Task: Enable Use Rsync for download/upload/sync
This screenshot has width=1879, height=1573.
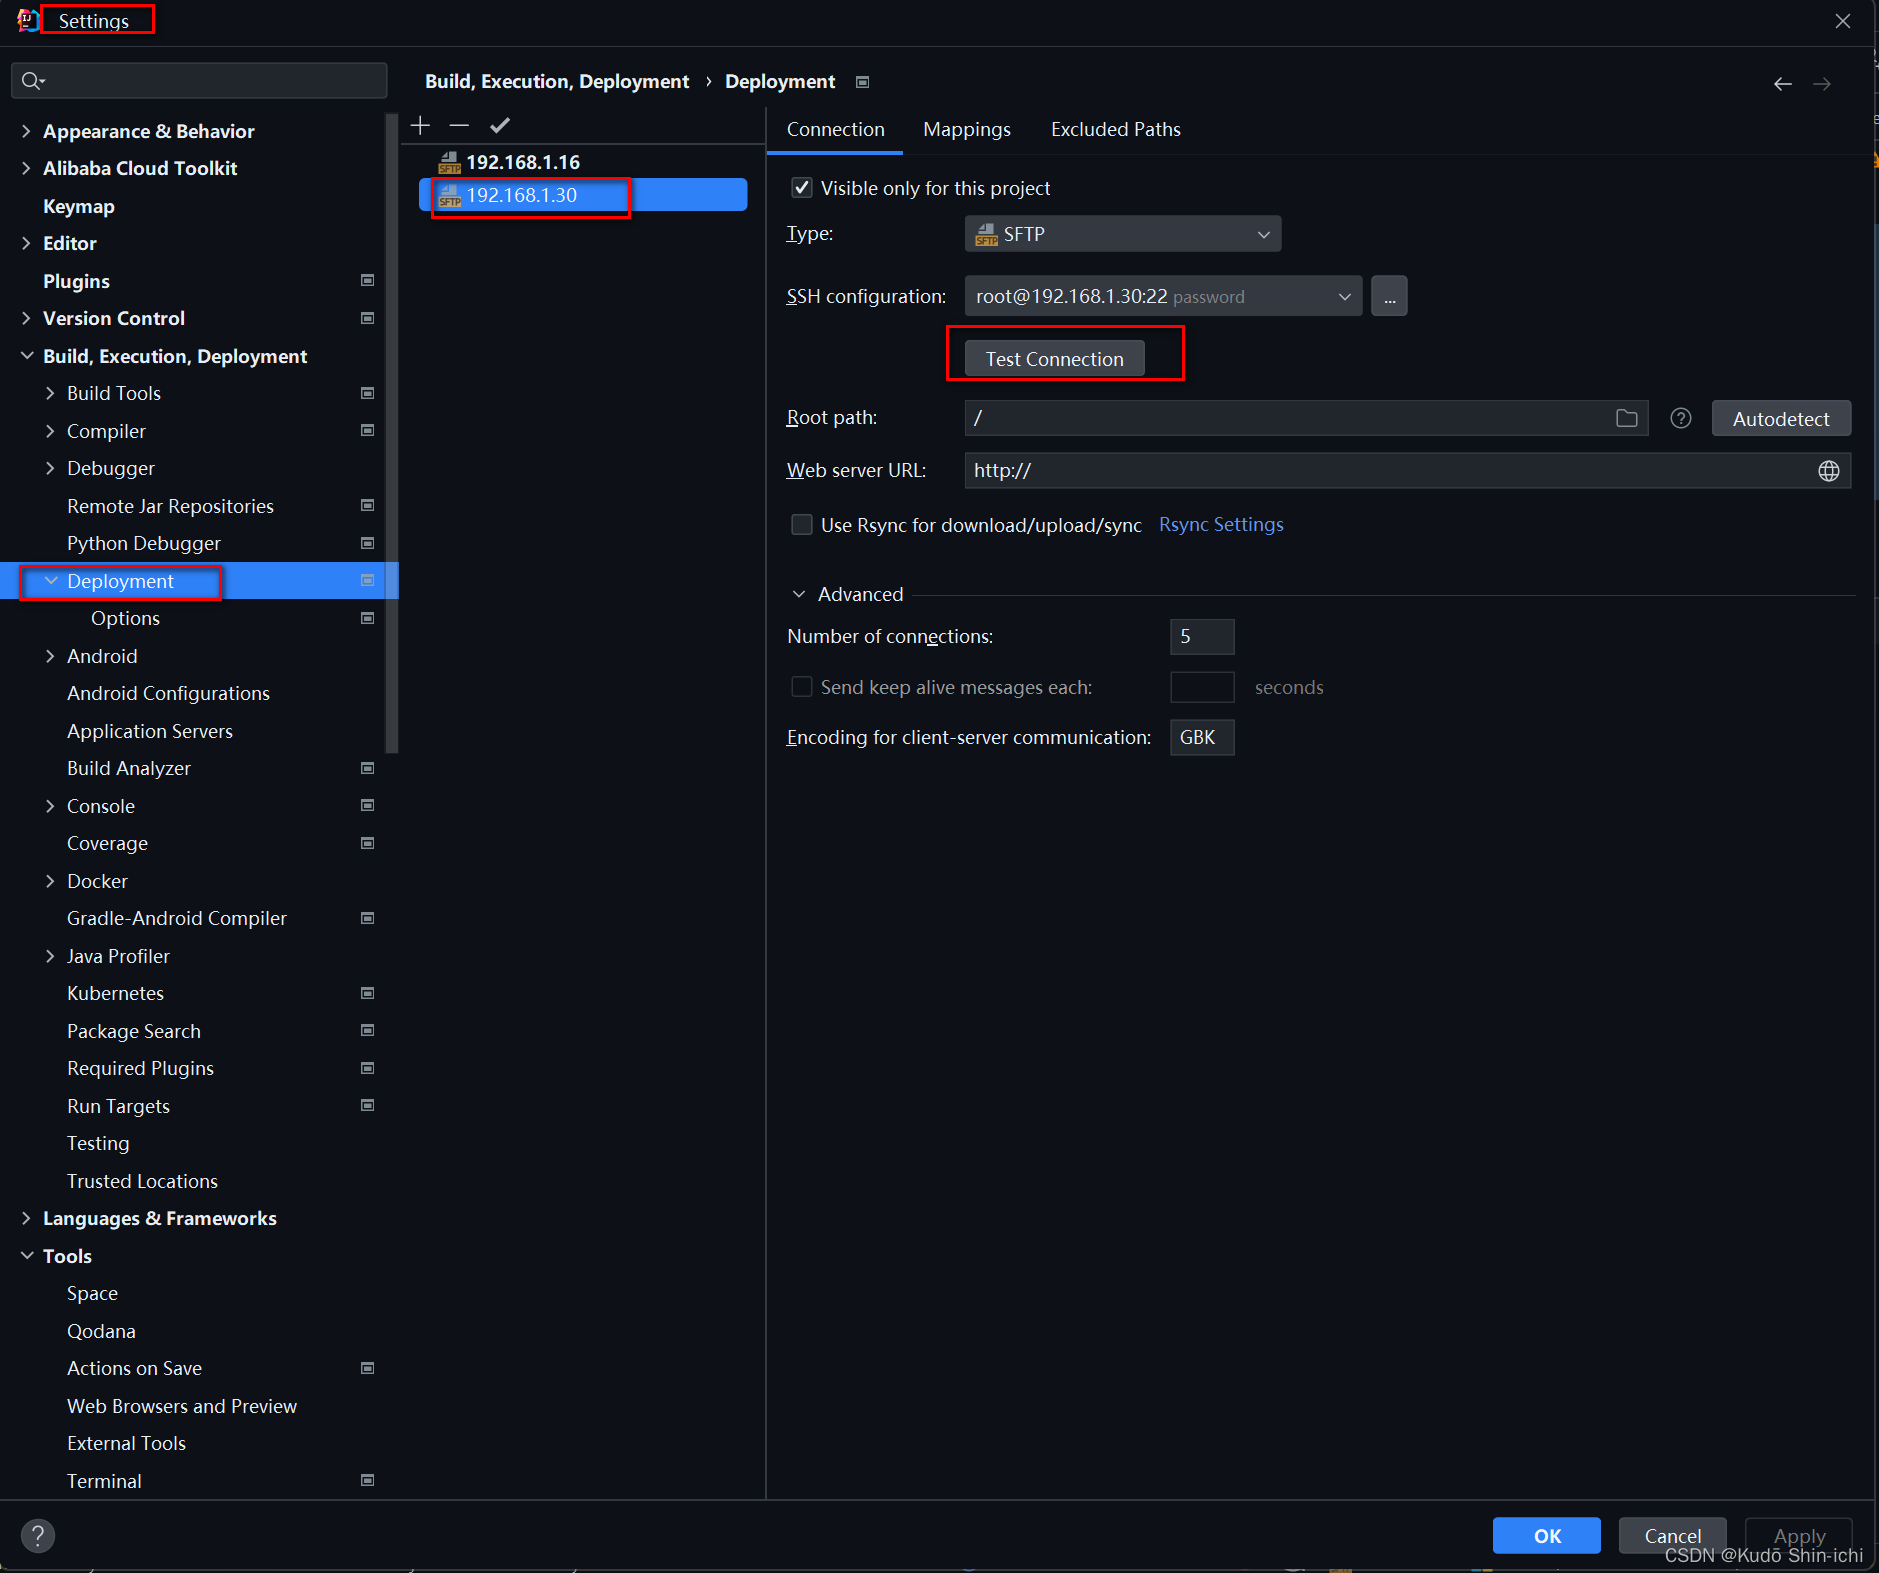Action: (x=802, y=525)
